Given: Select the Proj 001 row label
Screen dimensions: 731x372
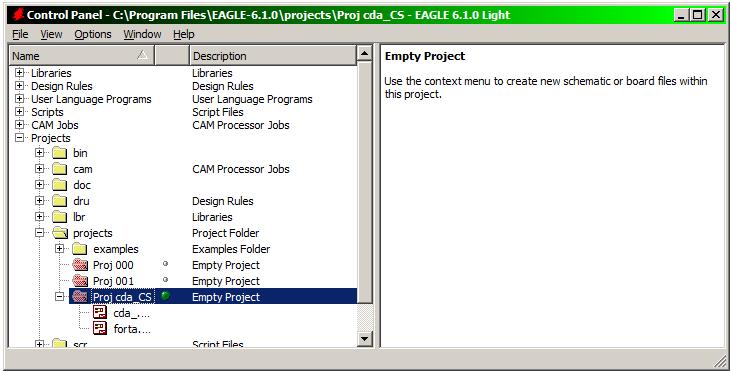Looking at the screenshot, I should (113, 281).
